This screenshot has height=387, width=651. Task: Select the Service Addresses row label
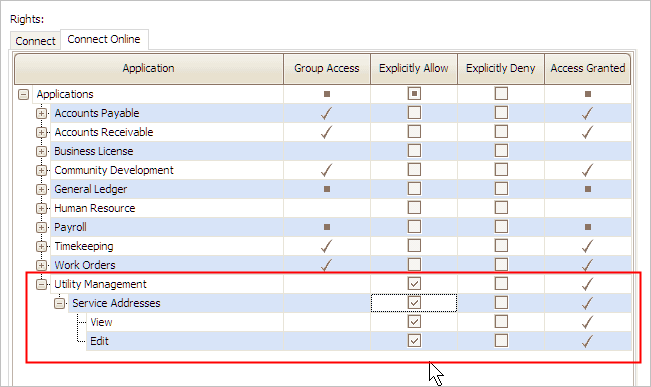pyautogui.click(x=116, y=304)
